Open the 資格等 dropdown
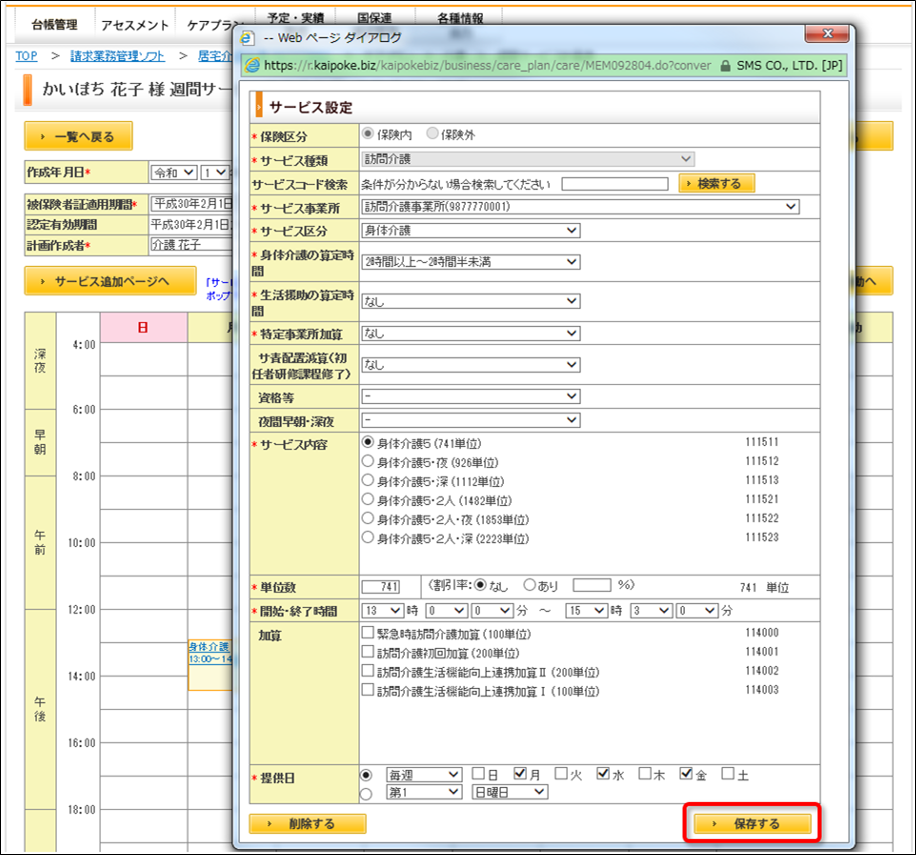This screenshot has height=855, width=916. 471,396
